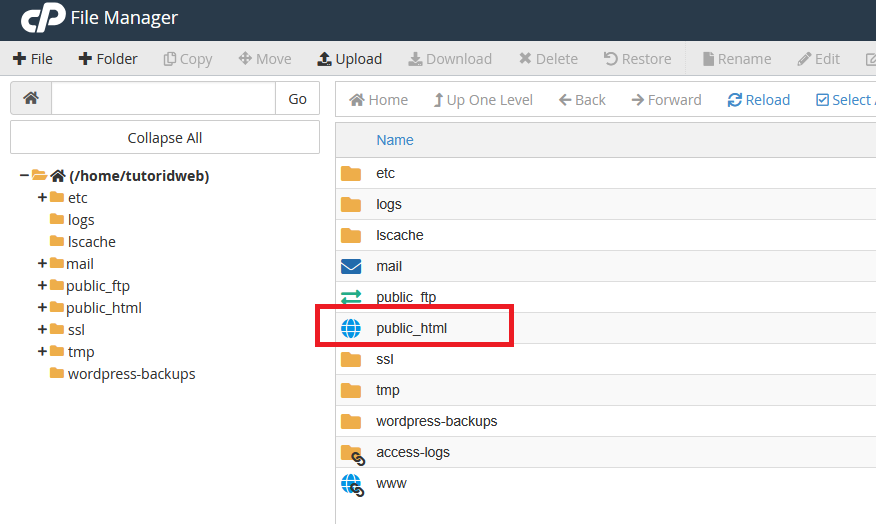Expand the public_html folder in tree
The image size is (876, 524).
pyautogui.click(x=42, y=307)
